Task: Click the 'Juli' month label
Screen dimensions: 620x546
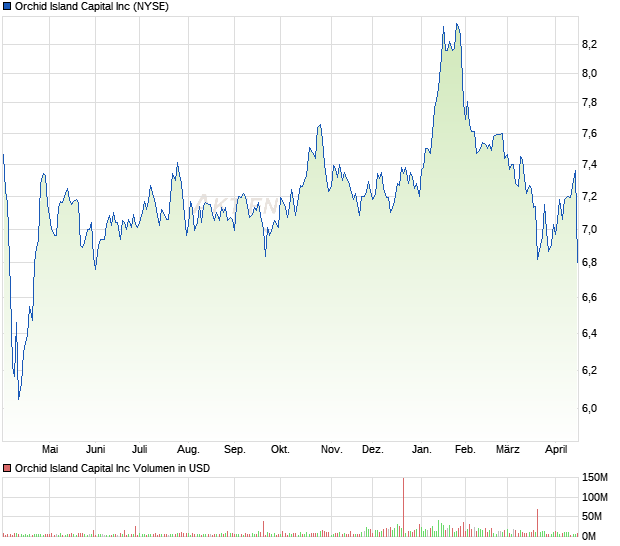Action: coord(140,450)
